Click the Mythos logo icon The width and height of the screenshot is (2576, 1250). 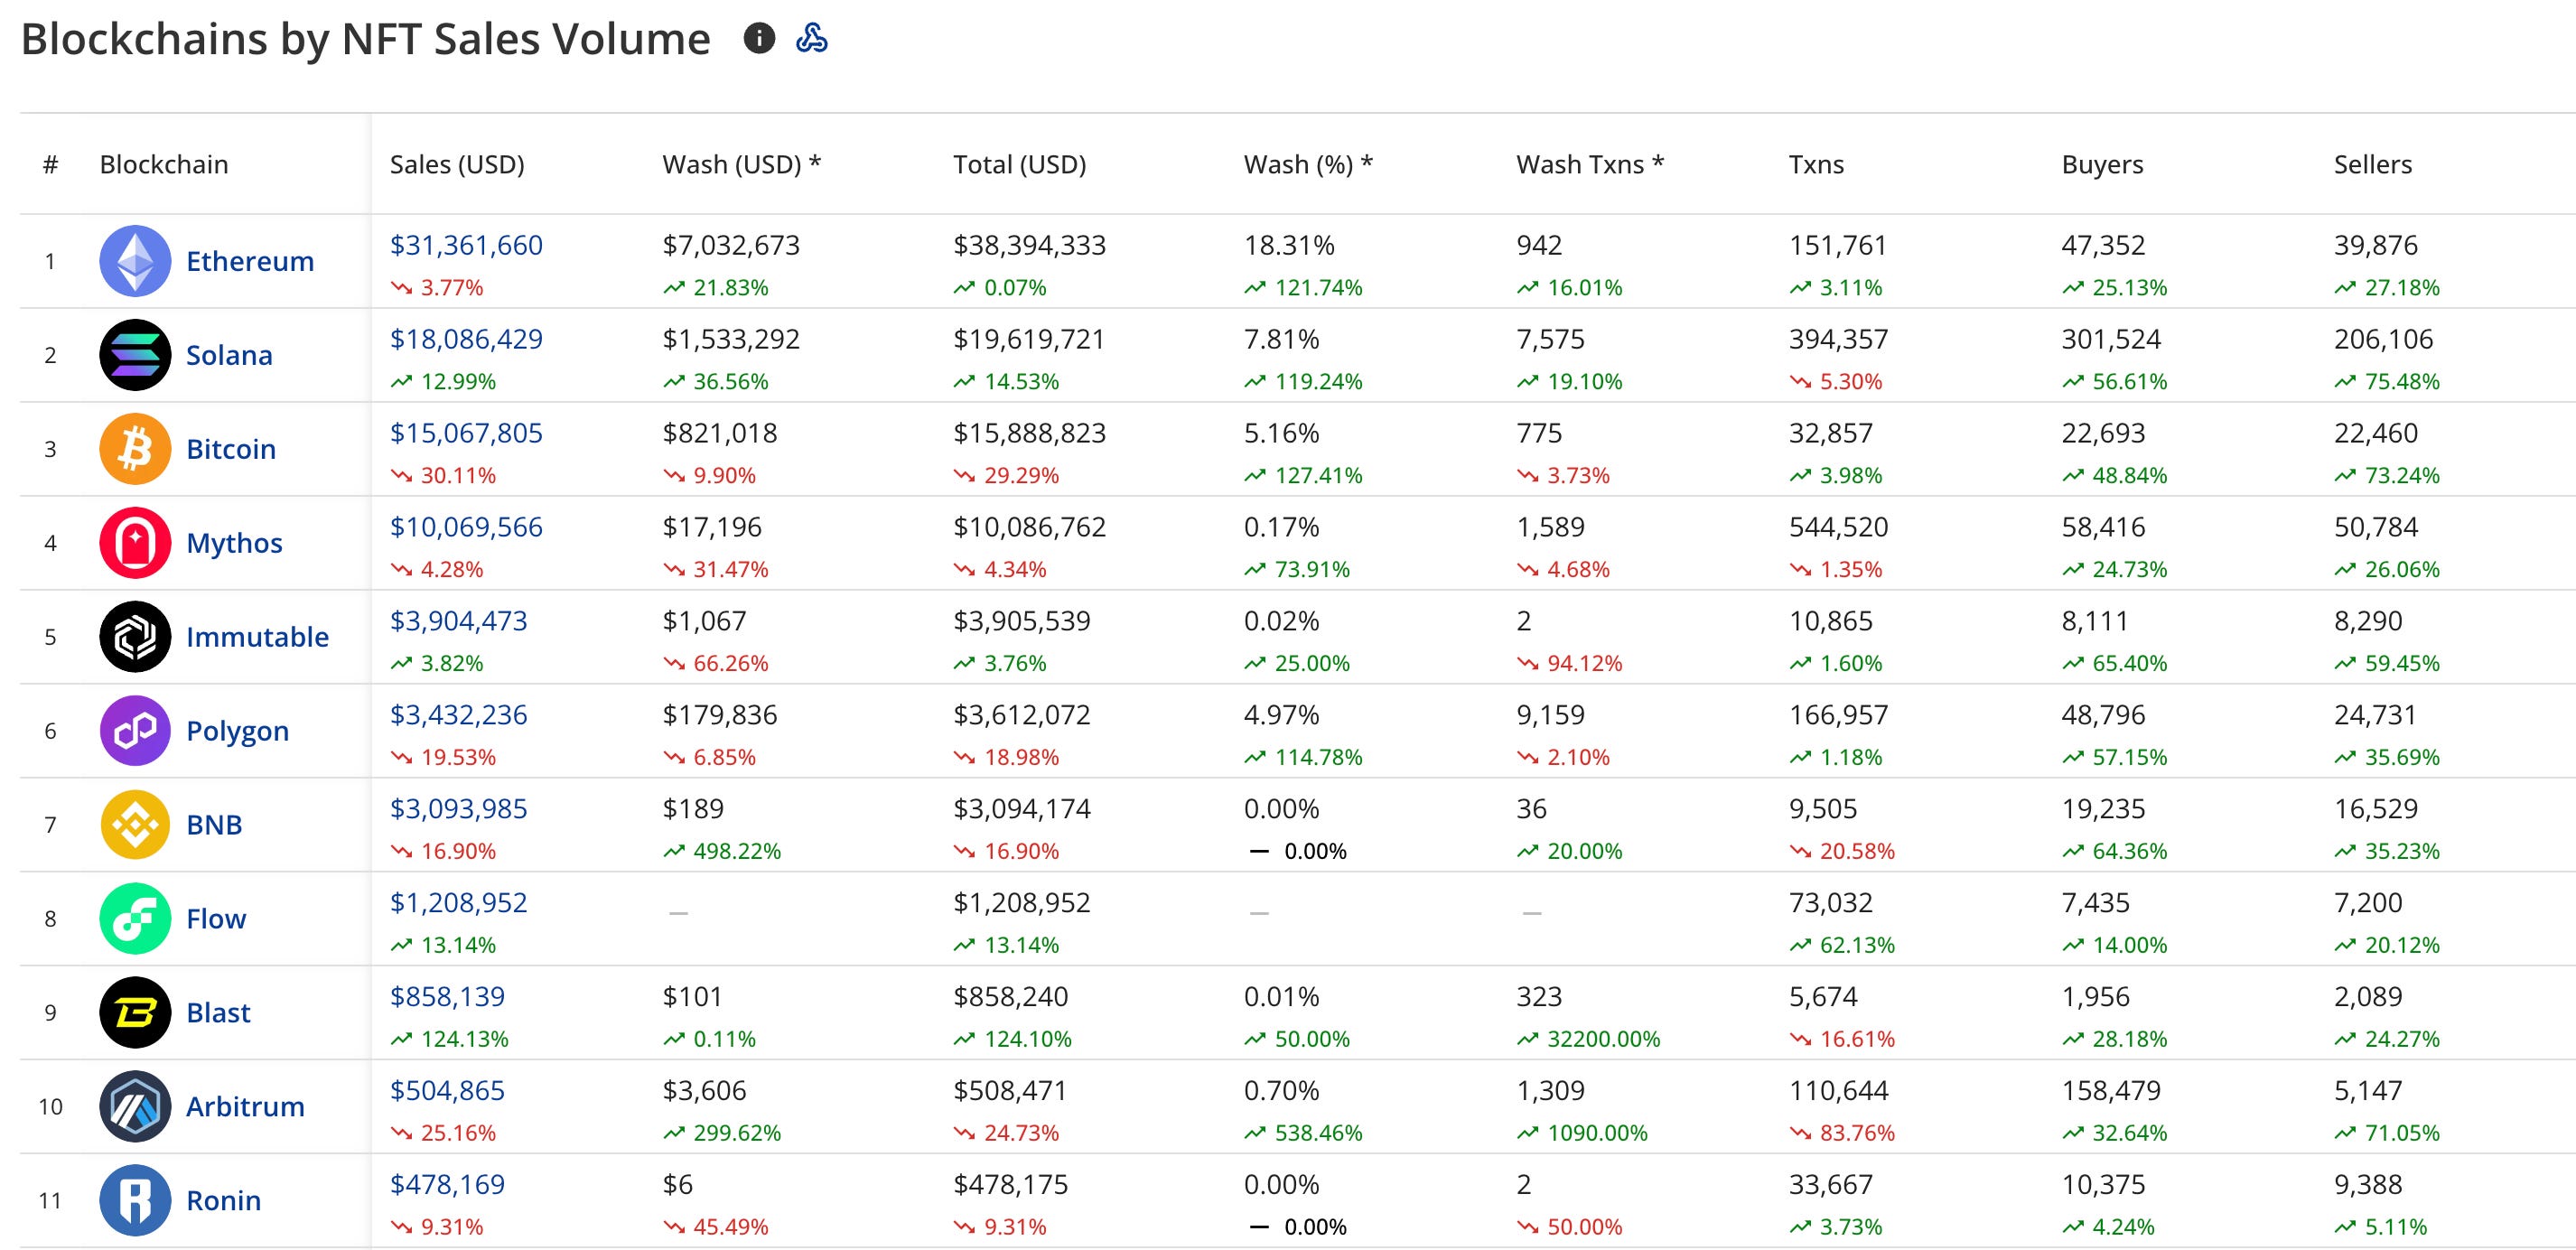click(135, 543)
